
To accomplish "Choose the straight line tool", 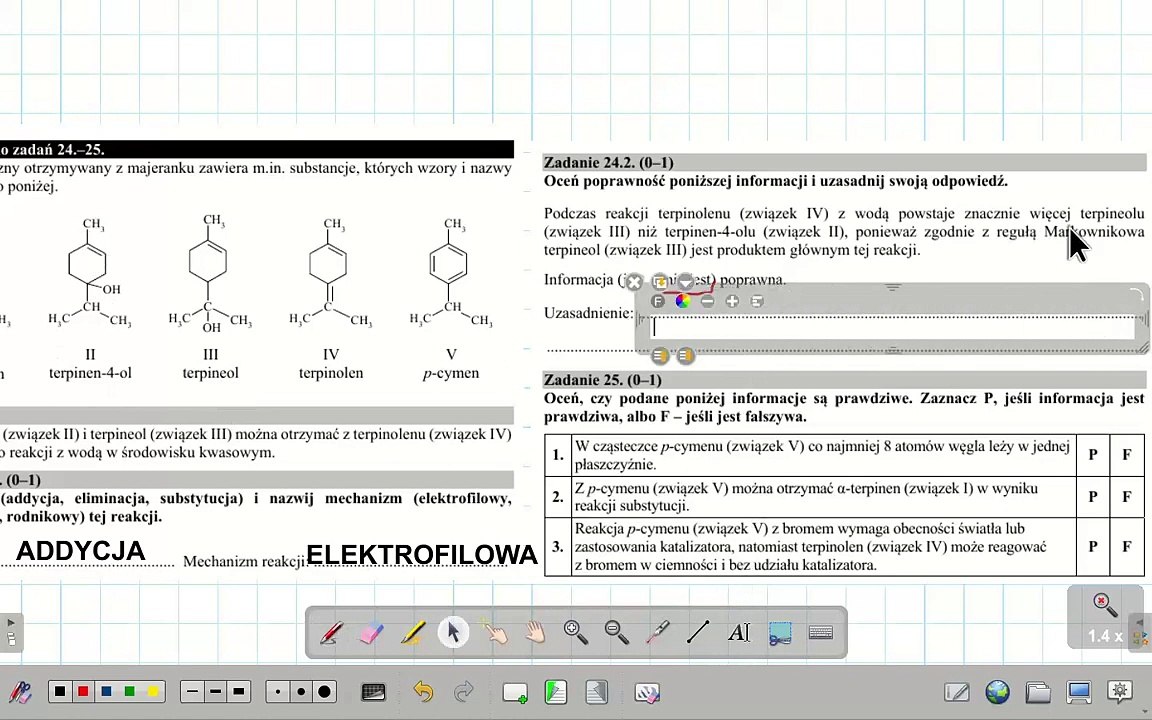I will (698, 632).
